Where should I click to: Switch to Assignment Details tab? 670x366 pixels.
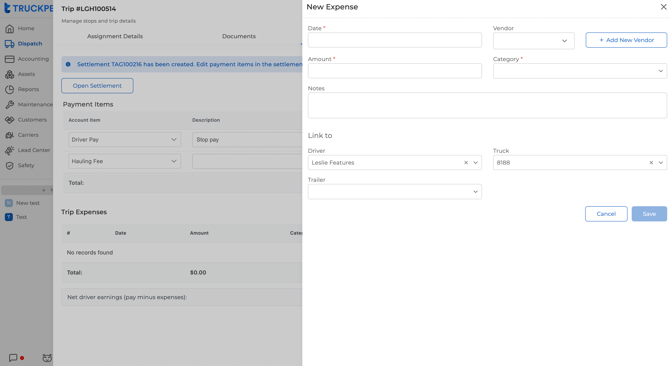click(x=115, y=36)
